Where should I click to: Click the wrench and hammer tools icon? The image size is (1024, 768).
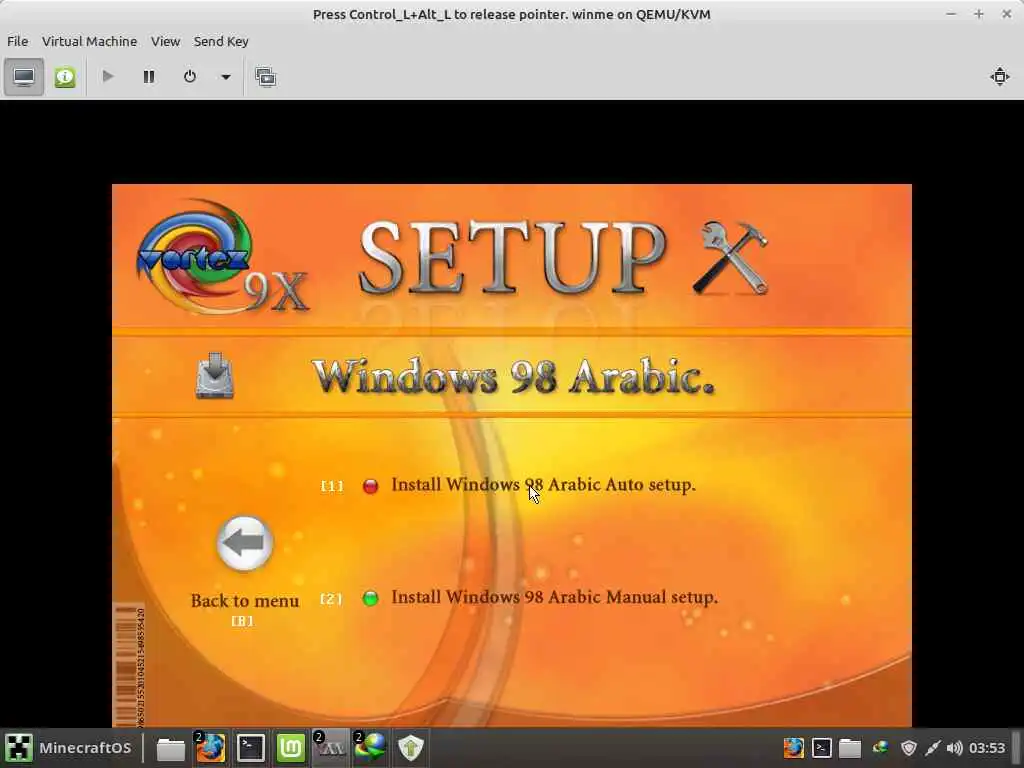tap(730, 258)
